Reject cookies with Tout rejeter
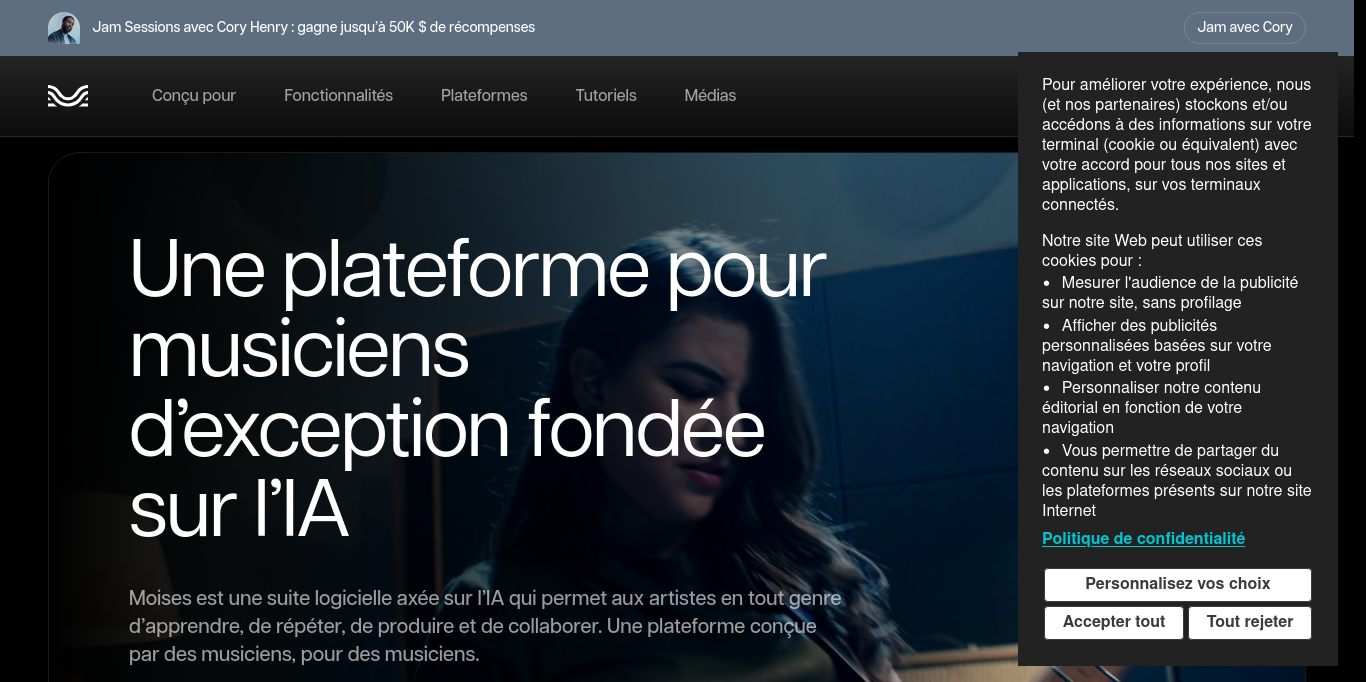Screen dimensions: 1366x682 1250,622
